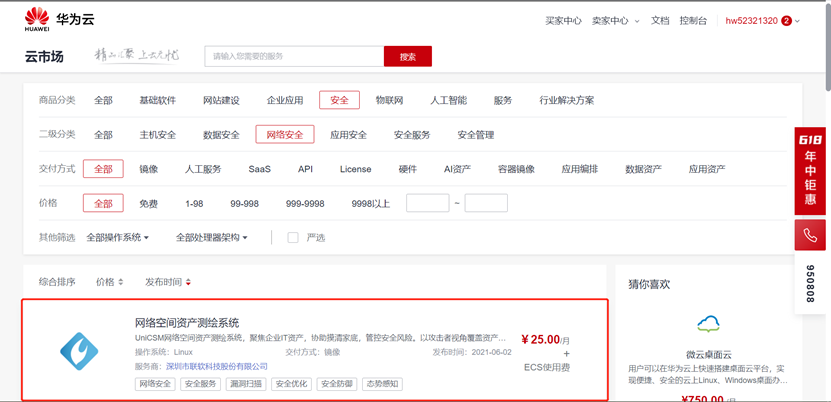Enable the 严选 checkbox

[293, 238]
